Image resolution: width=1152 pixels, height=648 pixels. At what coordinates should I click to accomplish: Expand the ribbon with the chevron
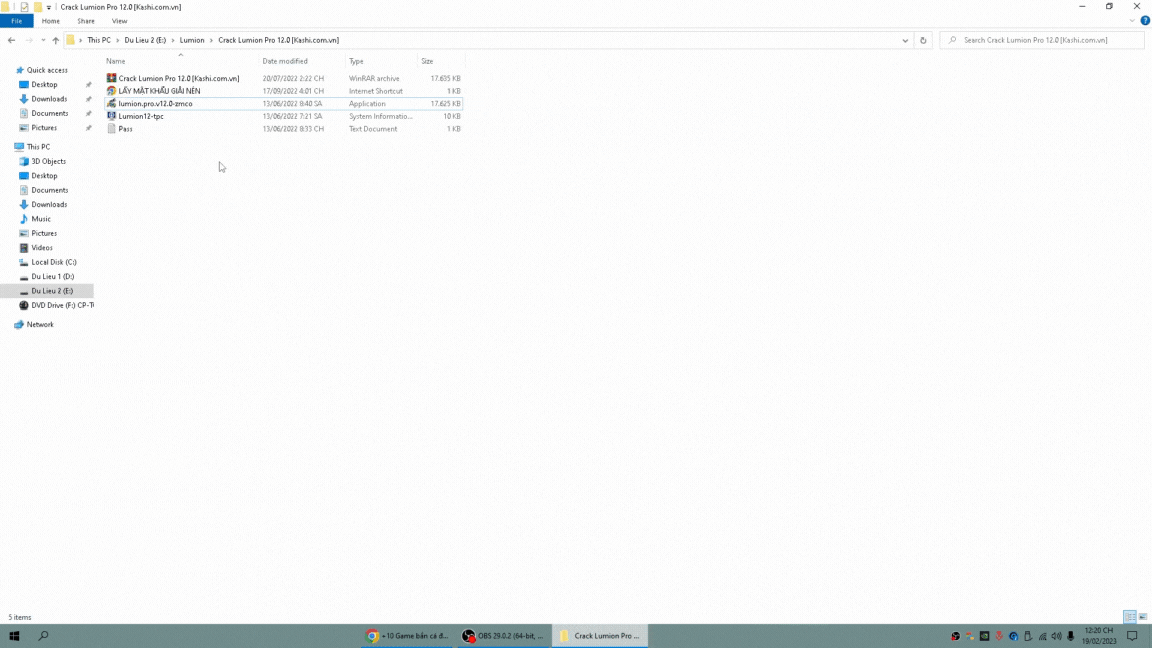click(x=1132, y=21)
